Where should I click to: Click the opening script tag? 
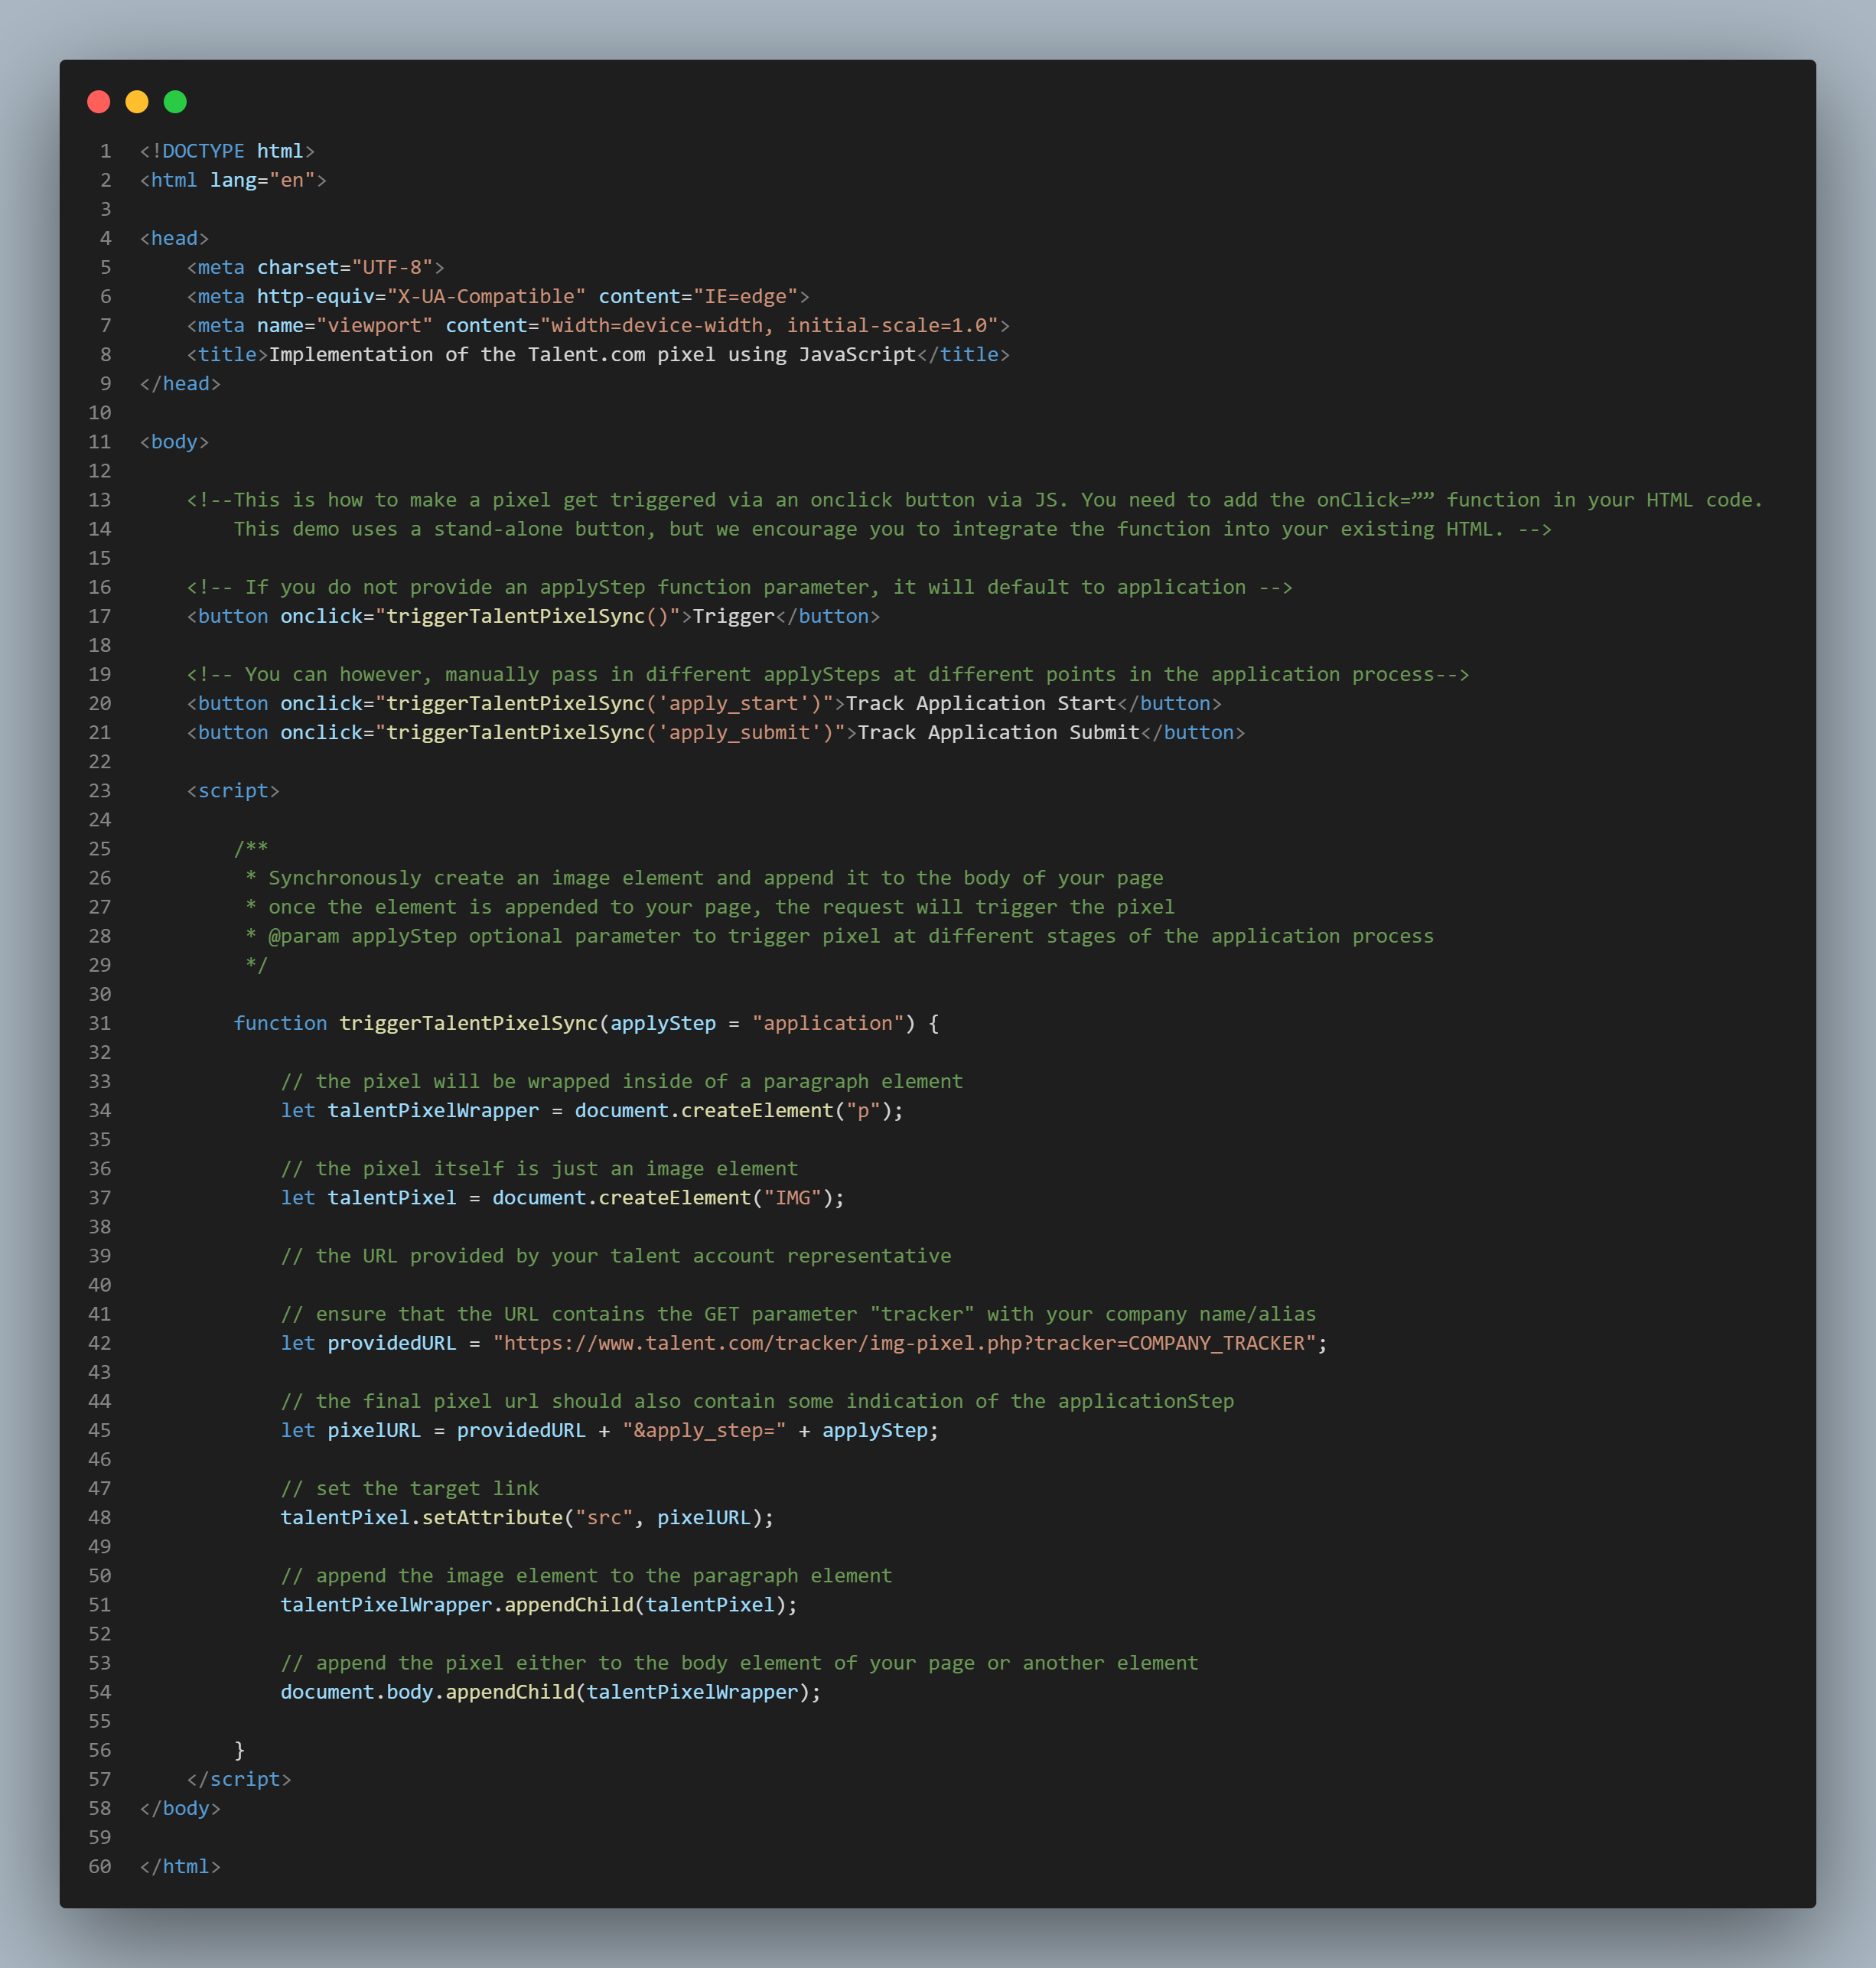233,791
